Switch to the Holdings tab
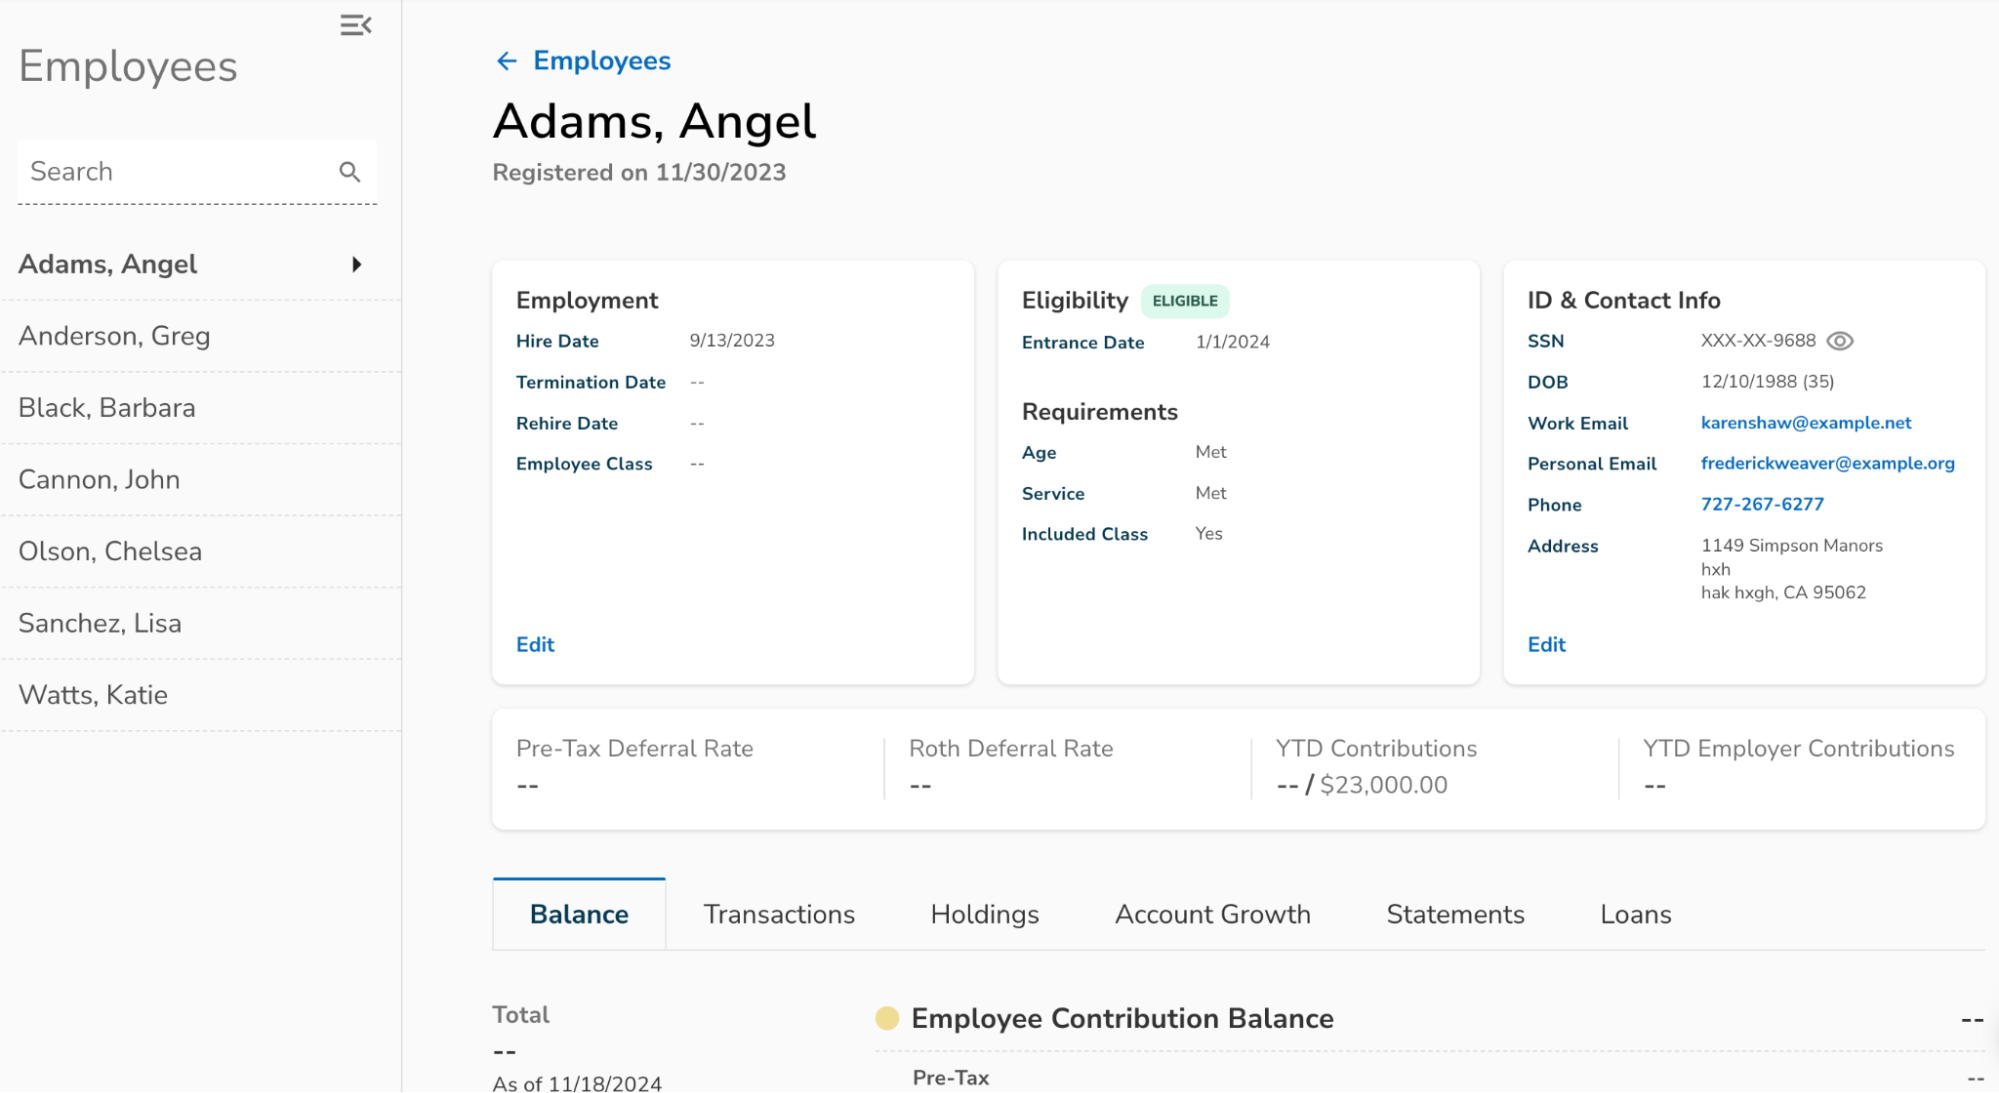 tap(984, 914)
